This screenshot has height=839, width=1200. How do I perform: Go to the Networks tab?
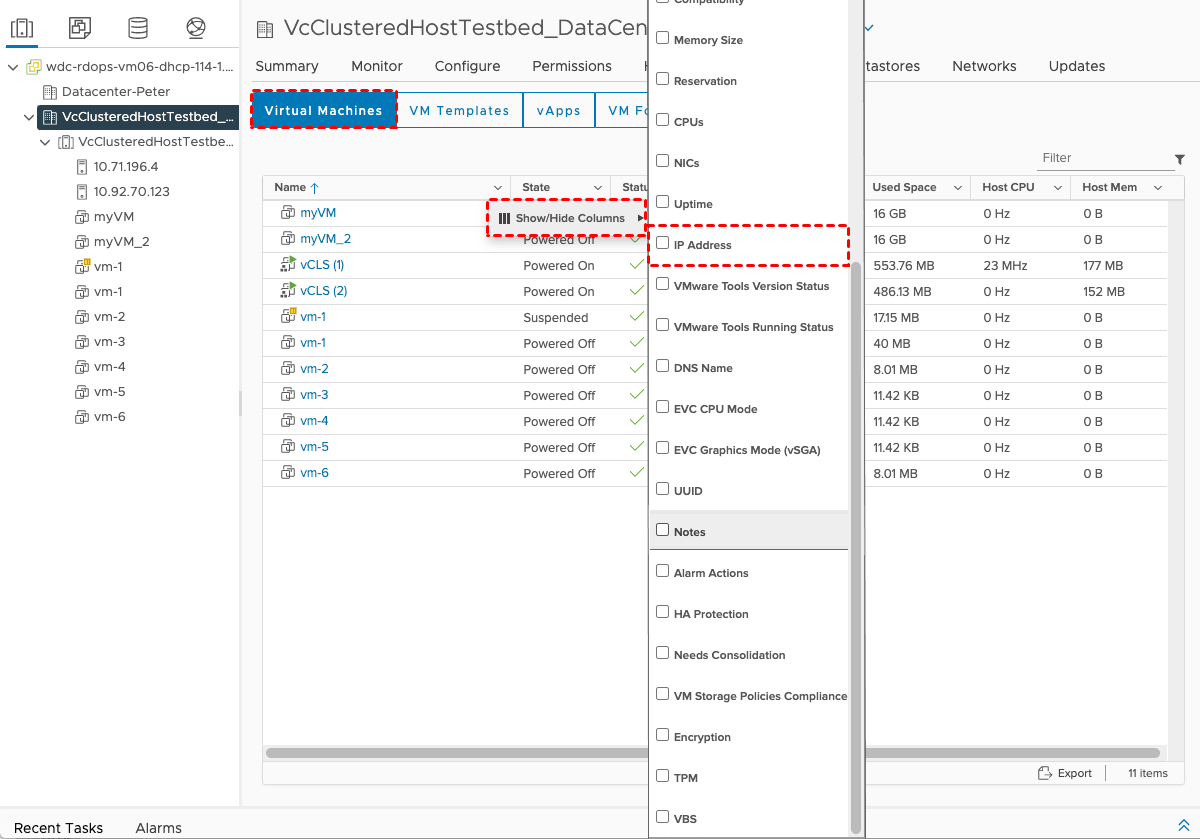984,66
